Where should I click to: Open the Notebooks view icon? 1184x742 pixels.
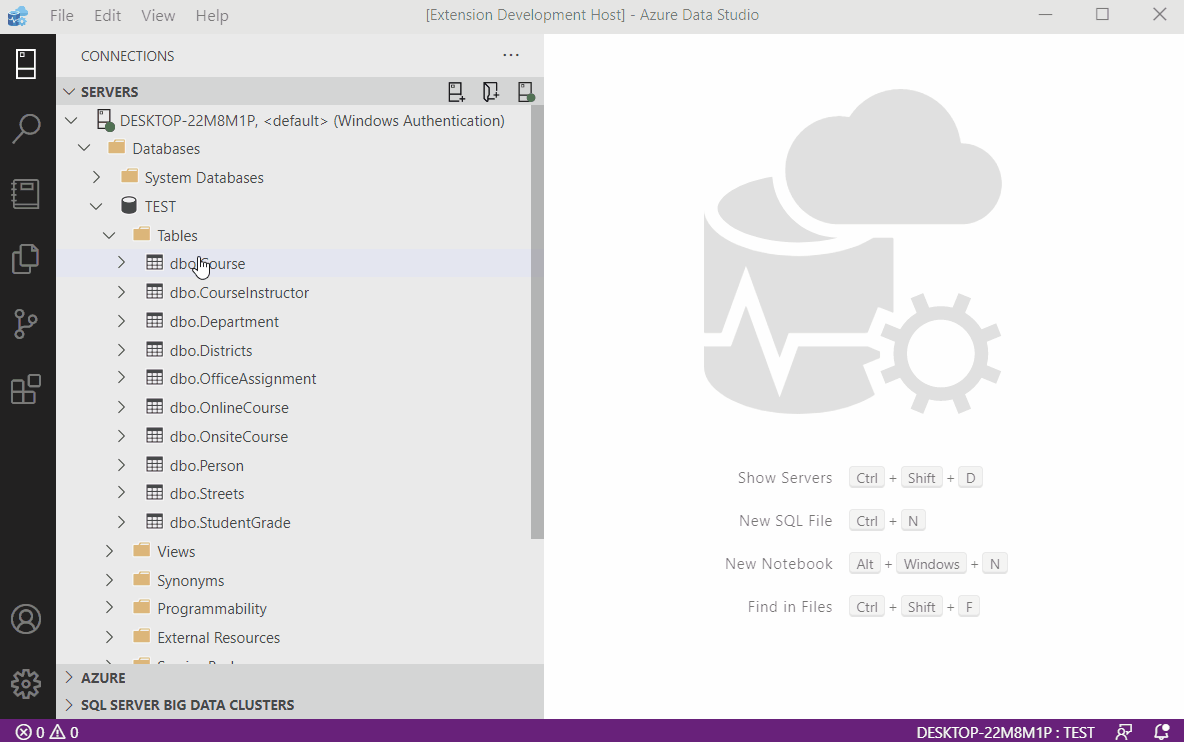[26, 194]
